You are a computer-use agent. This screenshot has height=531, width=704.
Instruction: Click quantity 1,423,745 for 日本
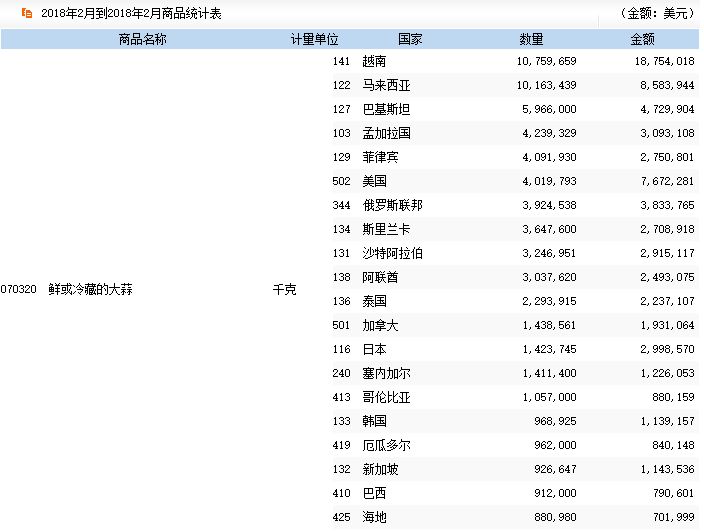coord(550,349)
